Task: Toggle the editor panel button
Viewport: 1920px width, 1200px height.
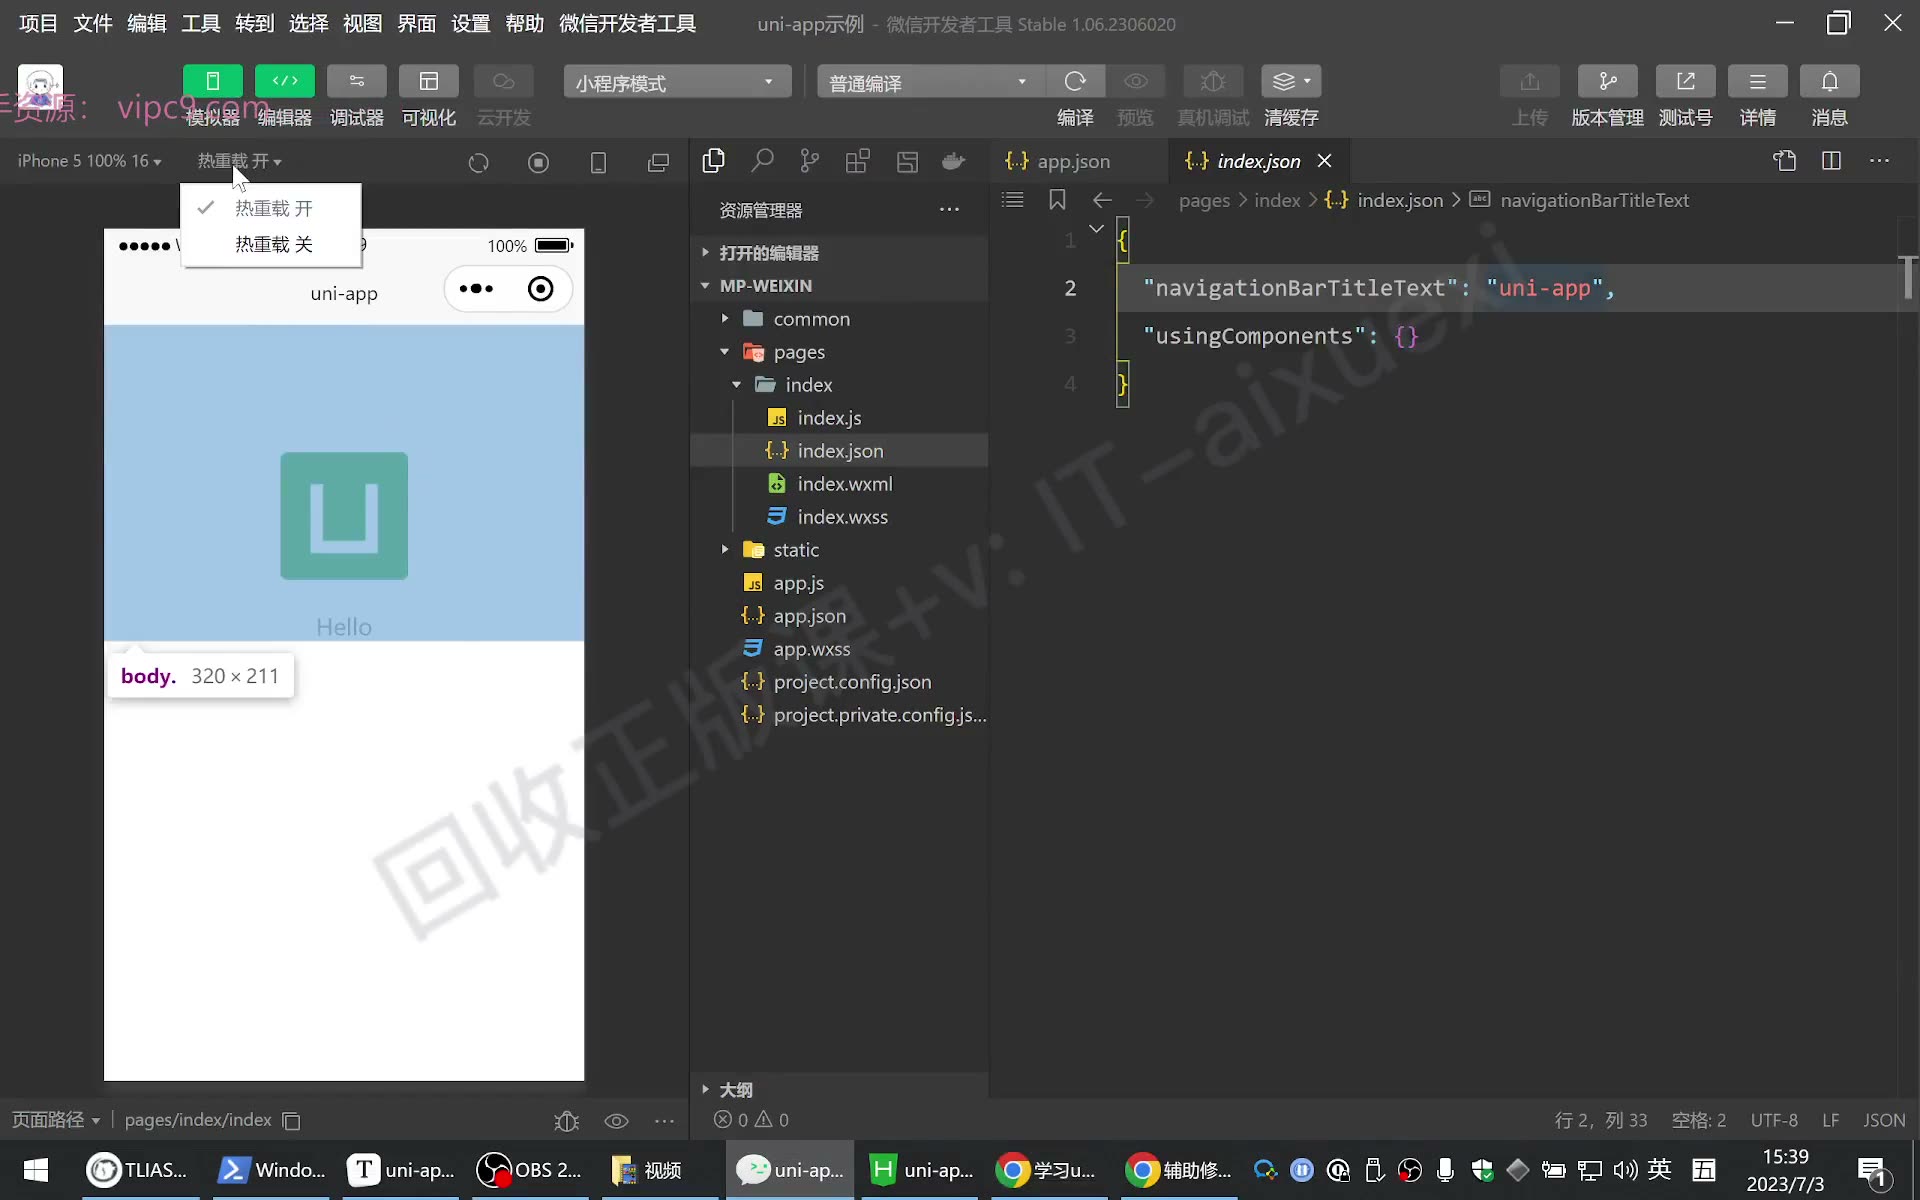Action: [285, 81]
